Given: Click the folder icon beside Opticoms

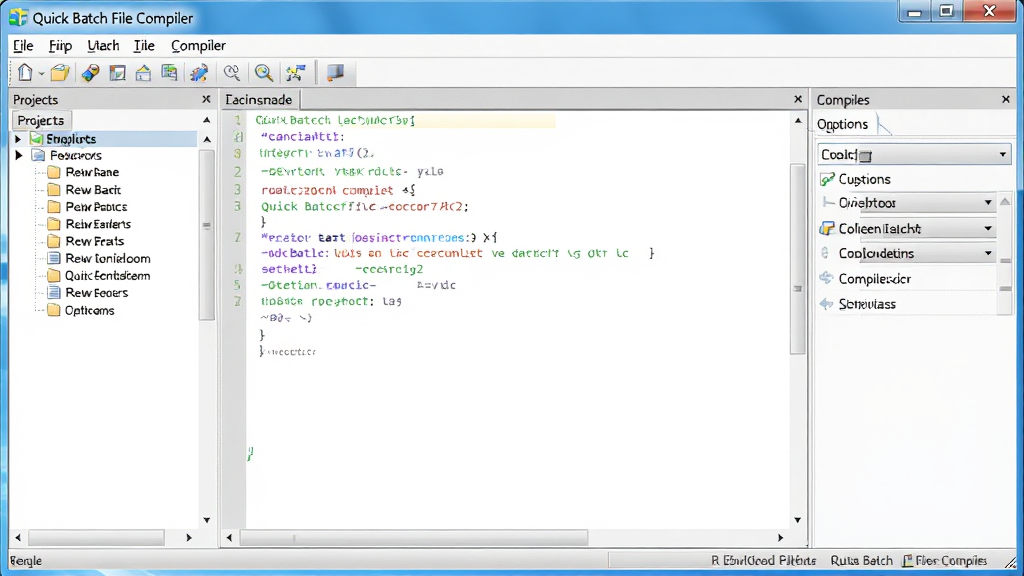Looking at the screenshot, I should [x=54, y=311].
